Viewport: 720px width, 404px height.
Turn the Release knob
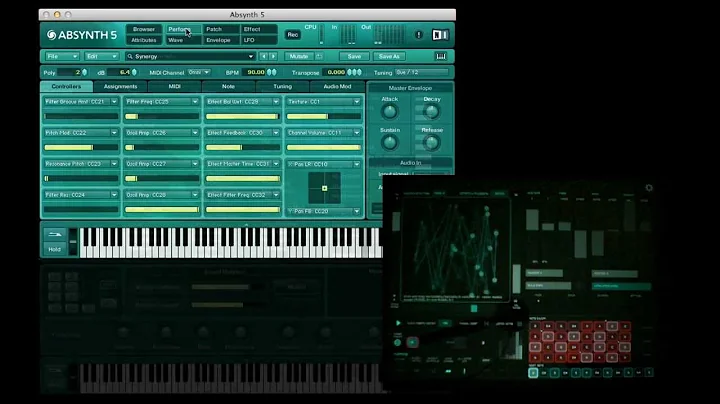tap(431, 142)
